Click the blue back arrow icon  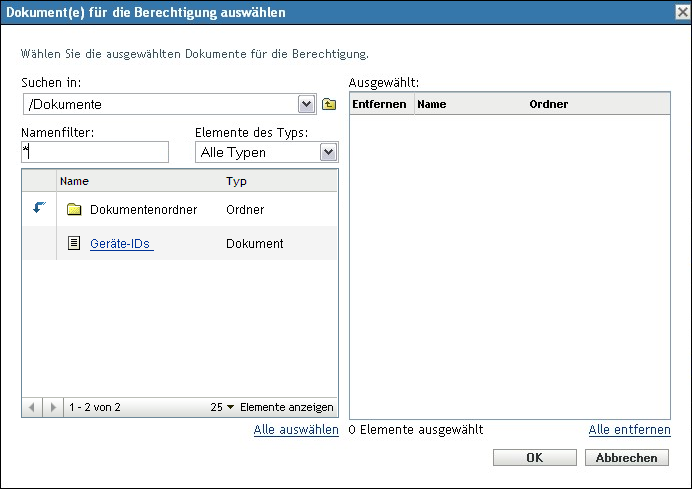[40, 209]
